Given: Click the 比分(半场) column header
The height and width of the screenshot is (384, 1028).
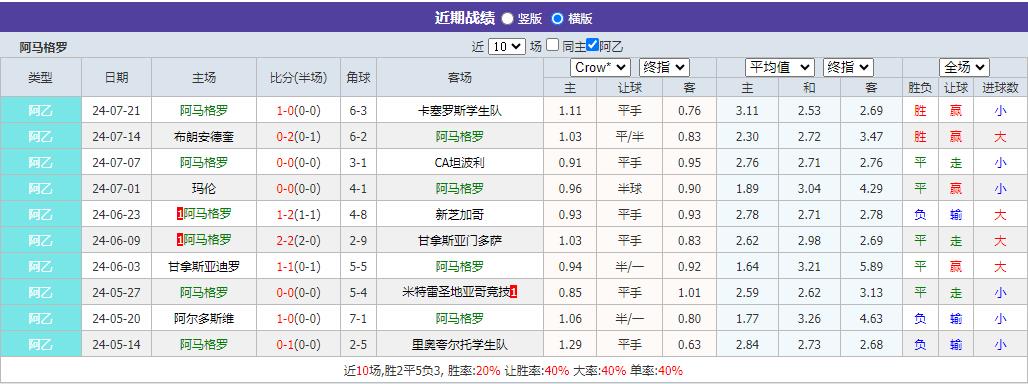Looking at the screenshot, I should coord(298,77).
